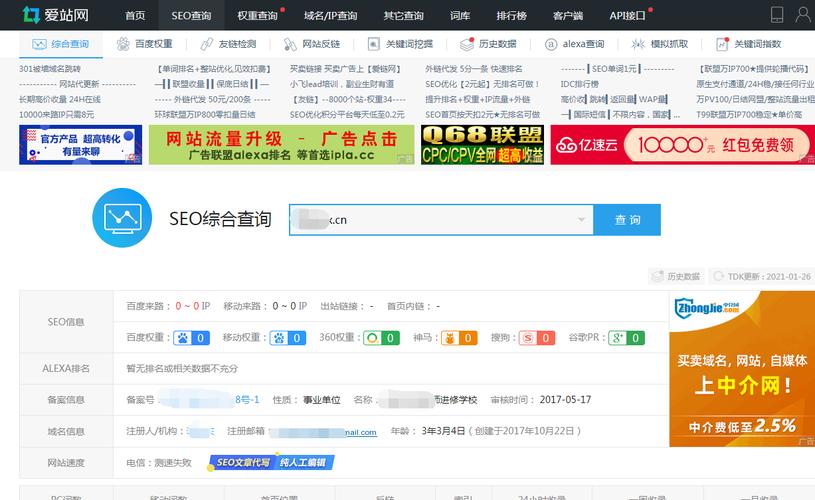The height and width of the screenshot is (500, 815).
Task: Open the 客户端 menu
Action: [x=568, y=16]
